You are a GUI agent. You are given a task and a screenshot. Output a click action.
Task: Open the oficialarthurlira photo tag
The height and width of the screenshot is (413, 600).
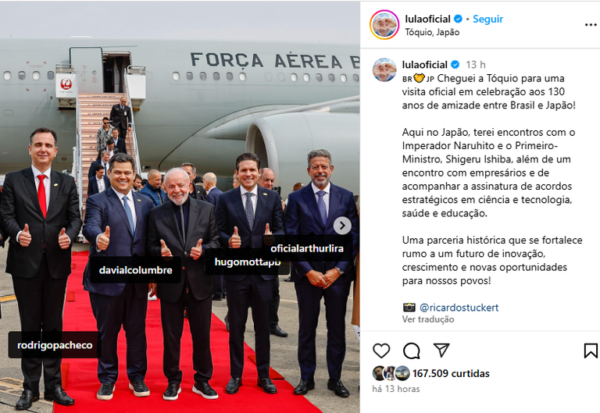pos(307,249)
